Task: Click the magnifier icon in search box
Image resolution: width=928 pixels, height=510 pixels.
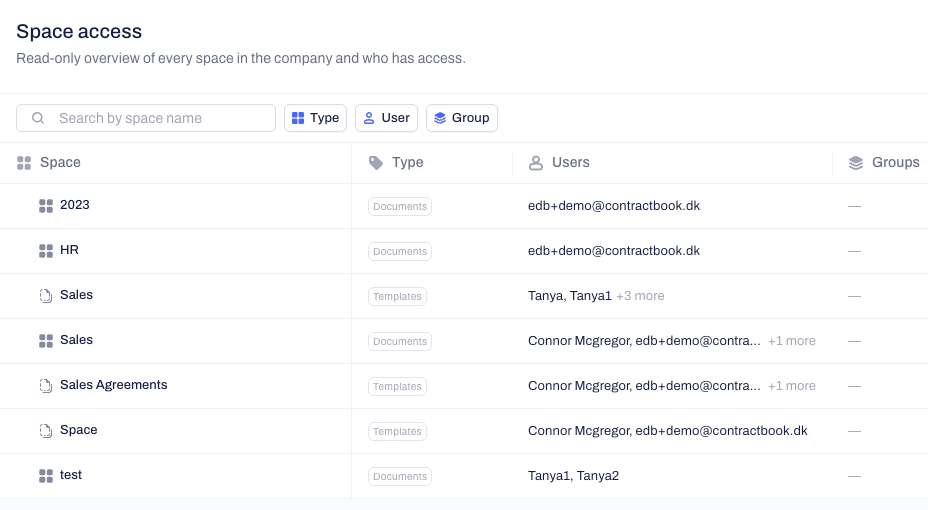Action: [38, 118]
